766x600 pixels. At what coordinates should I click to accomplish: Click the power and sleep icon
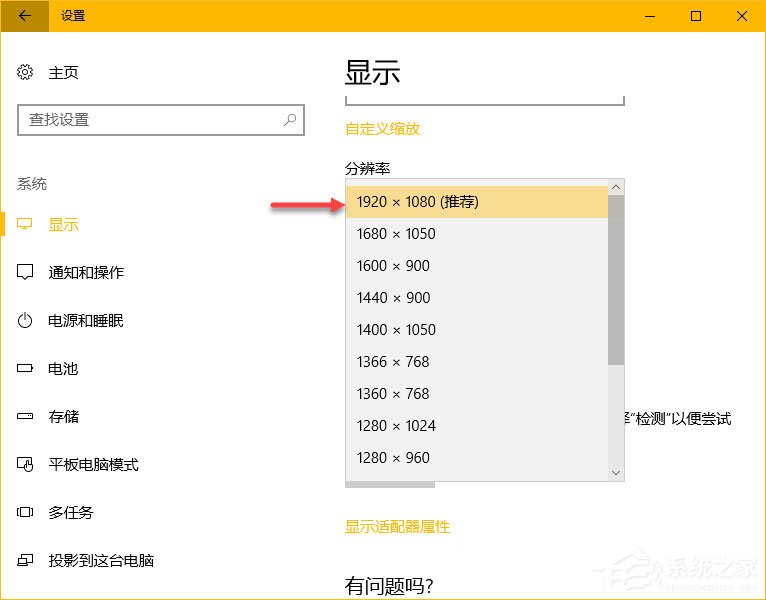tap(25, 321)
